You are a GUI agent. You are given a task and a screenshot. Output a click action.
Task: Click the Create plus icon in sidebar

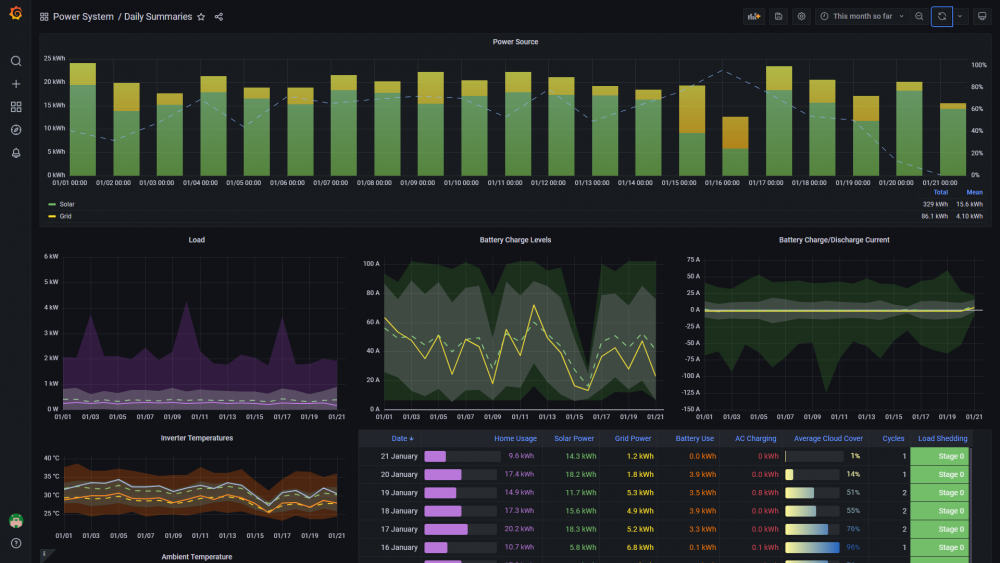point(16,84)
